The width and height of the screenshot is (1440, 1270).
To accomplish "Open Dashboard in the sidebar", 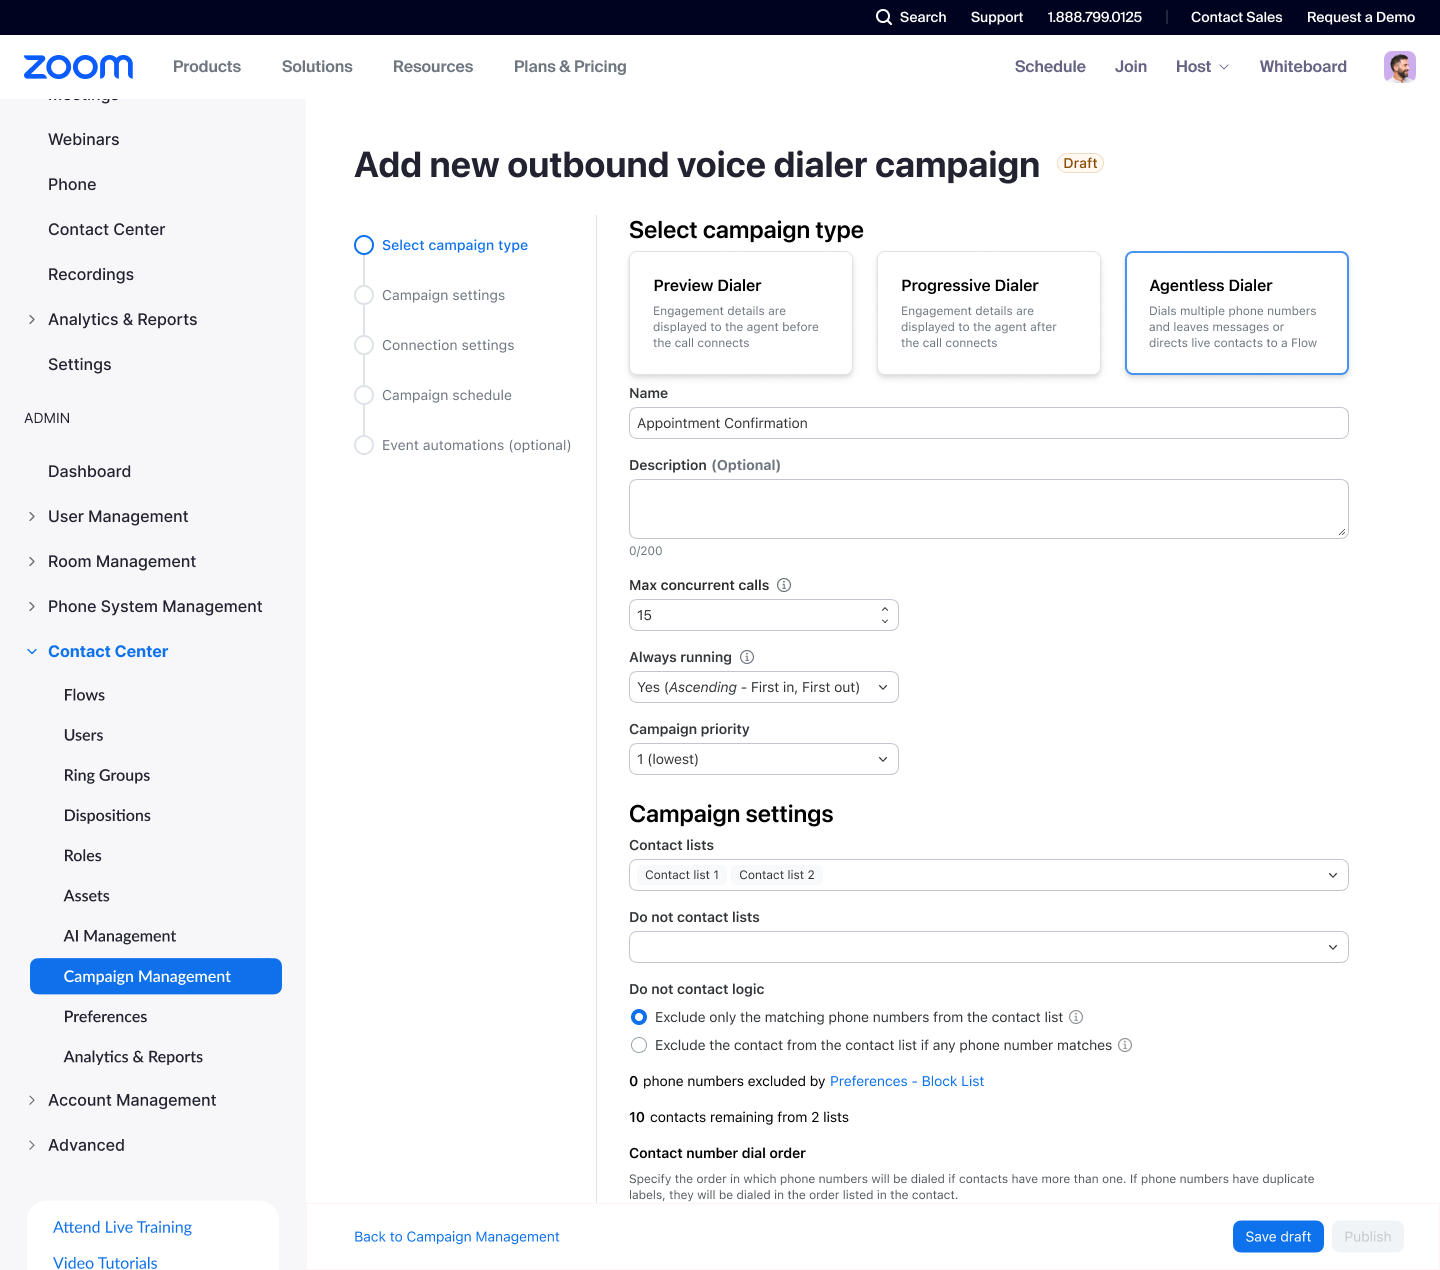I will [x=89, y=471].
